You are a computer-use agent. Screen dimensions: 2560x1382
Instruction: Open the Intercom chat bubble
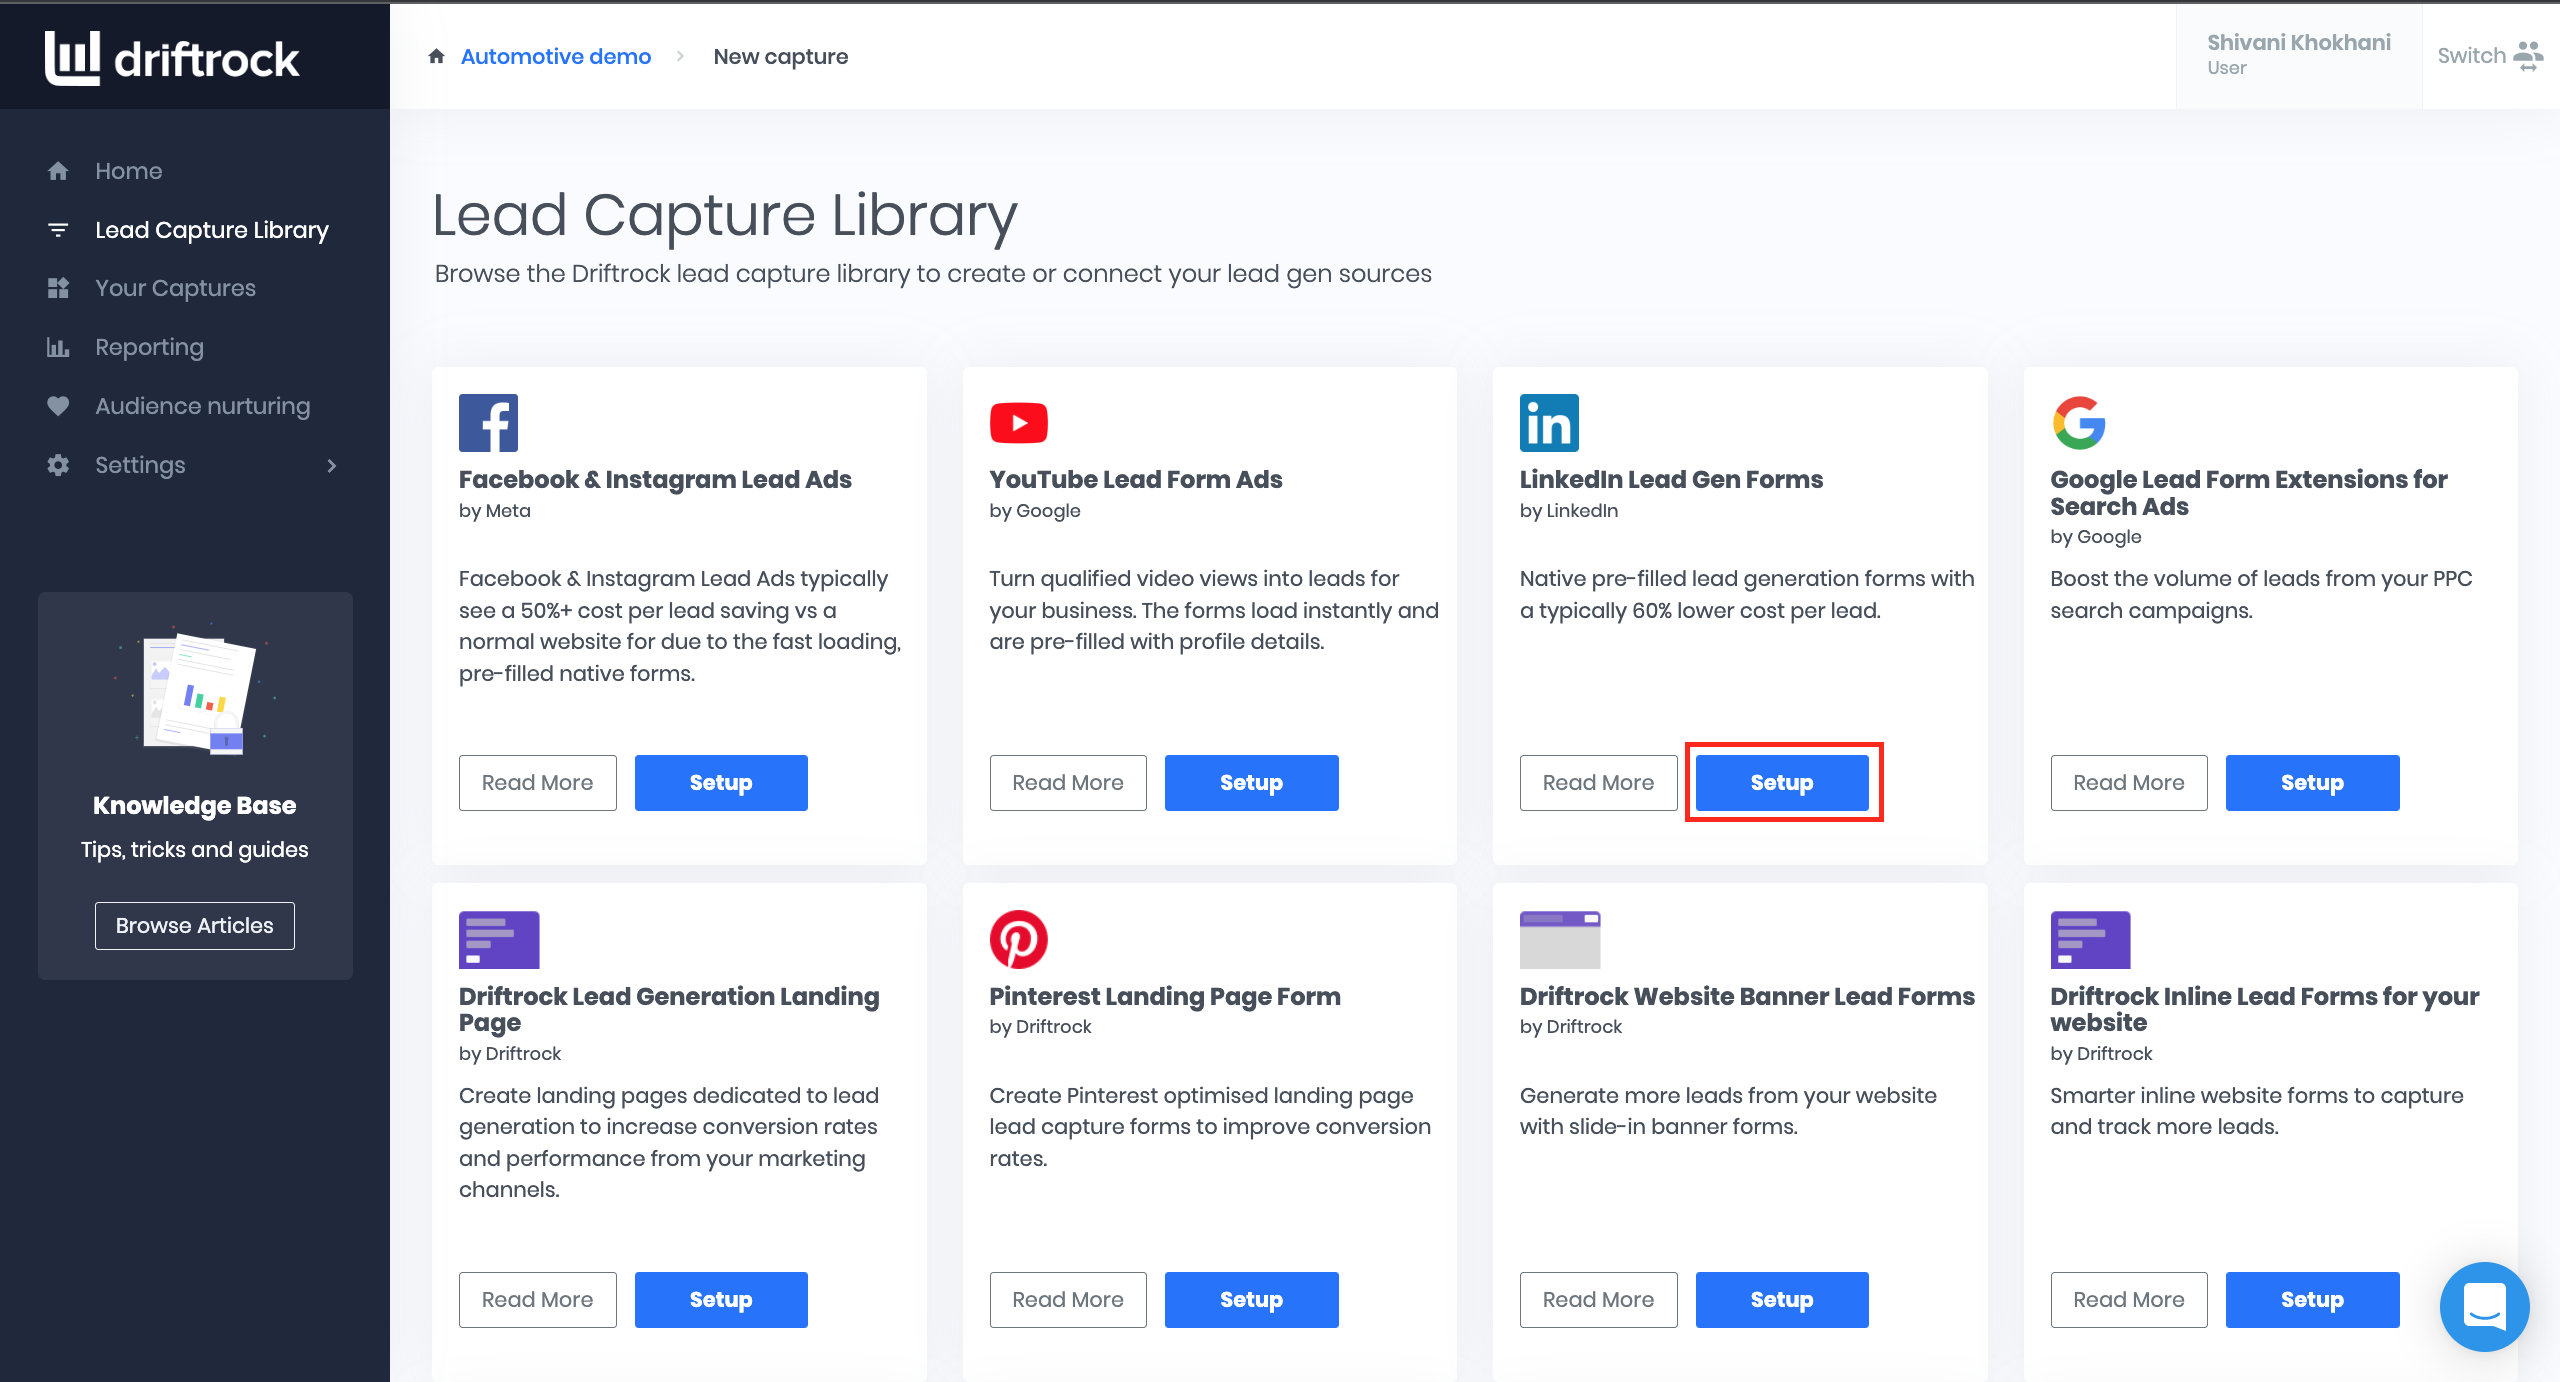pos(2486,1307)
